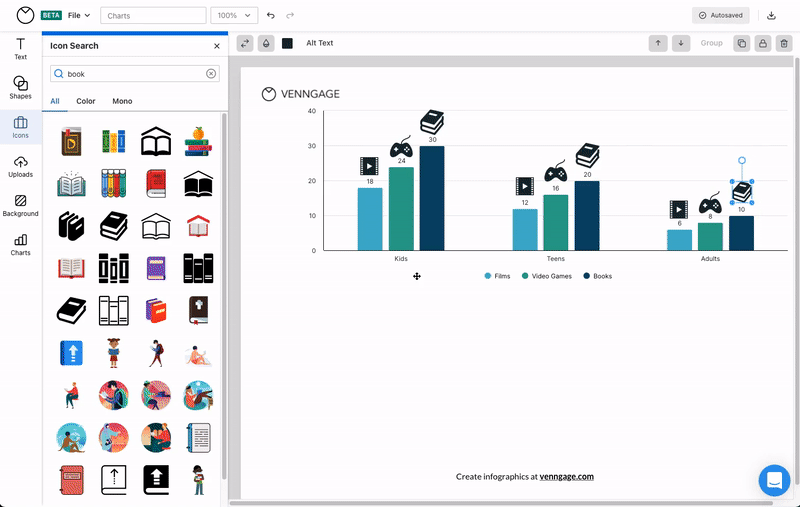Select the film icon above Adults bar
Viewport: 800px width, 507px height.
(679, 210)
